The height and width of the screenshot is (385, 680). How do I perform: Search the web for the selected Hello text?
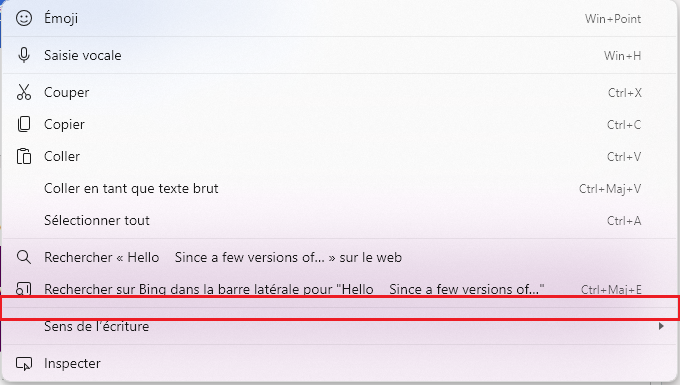tap(340, 258)
